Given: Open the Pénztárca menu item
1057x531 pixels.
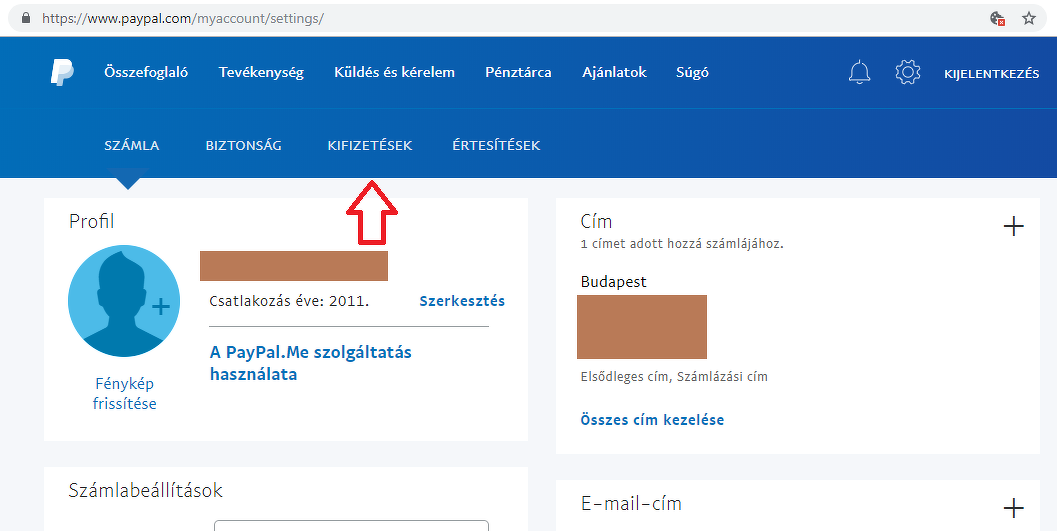Looking at the screenshot, I should coord(518,72).
